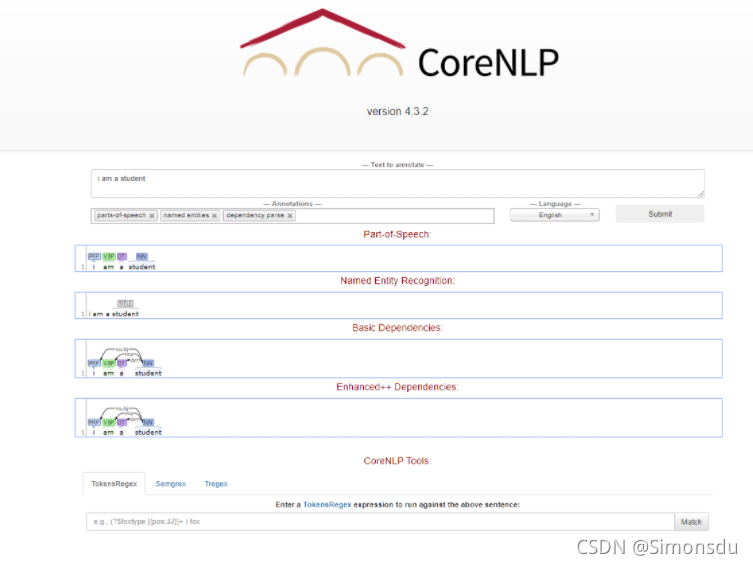Click the Match button

click(x=691, y=522)
